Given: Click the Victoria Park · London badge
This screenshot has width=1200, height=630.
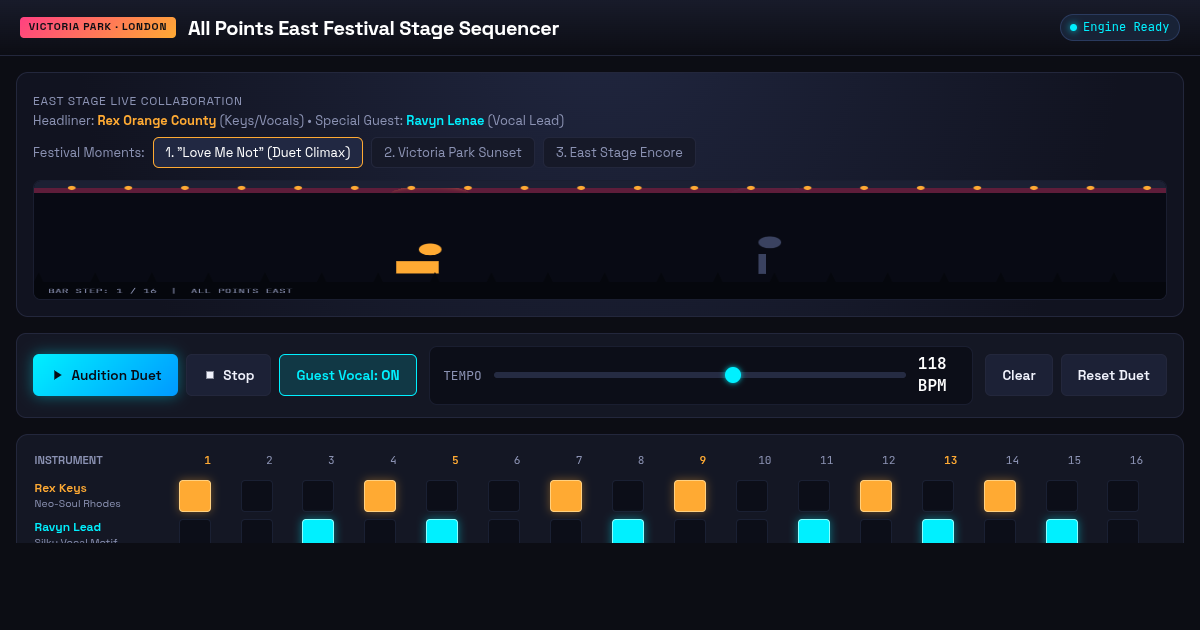Looking at the screenshot, I should 98,27.
